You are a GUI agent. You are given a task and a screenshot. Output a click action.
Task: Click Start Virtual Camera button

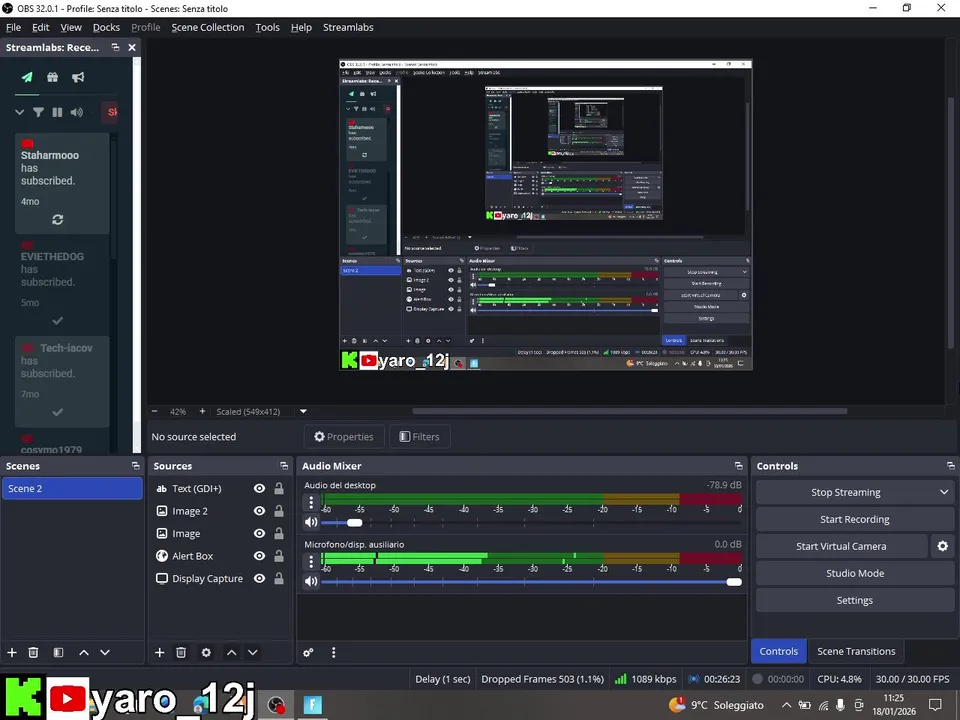pos(841,546)
